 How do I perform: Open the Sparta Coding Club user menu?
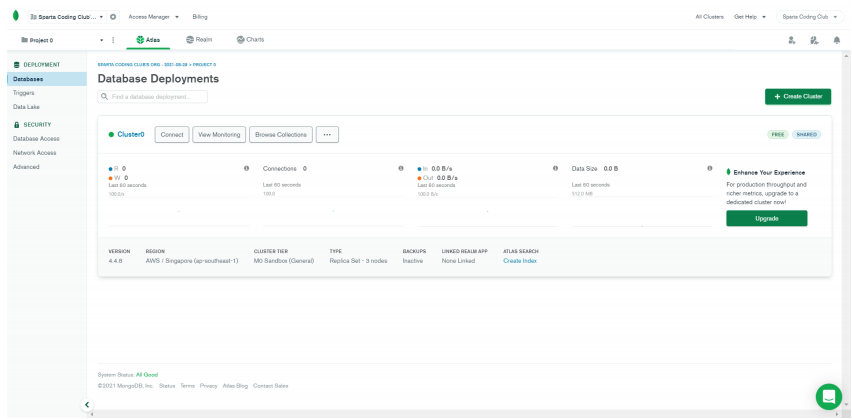810,17
